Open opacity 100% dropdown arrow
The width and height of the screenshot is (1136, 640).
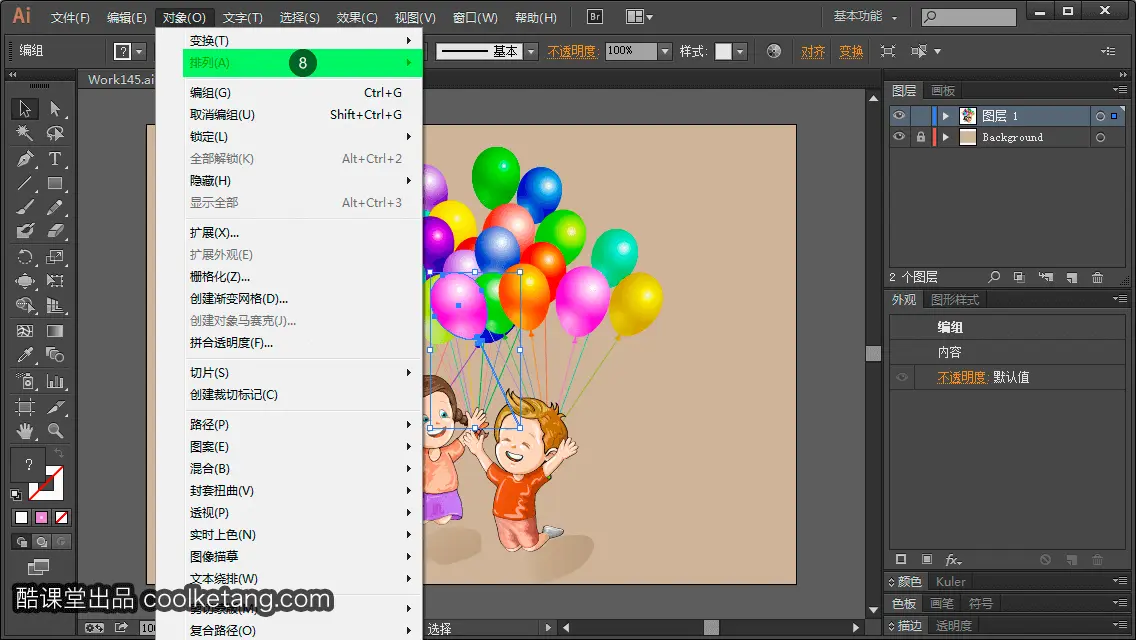tap(665, 51)
